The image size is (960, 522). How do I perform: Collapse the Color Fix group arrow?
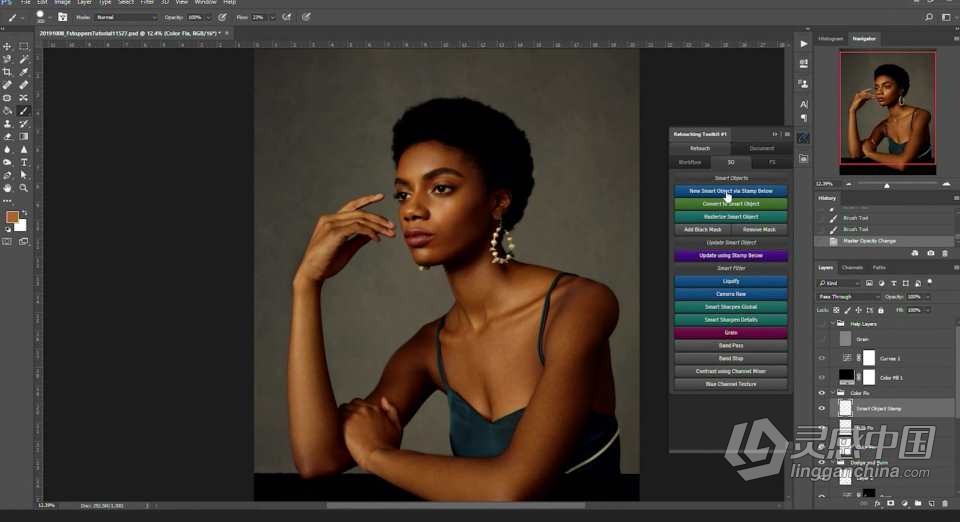(x=833, y=393)
